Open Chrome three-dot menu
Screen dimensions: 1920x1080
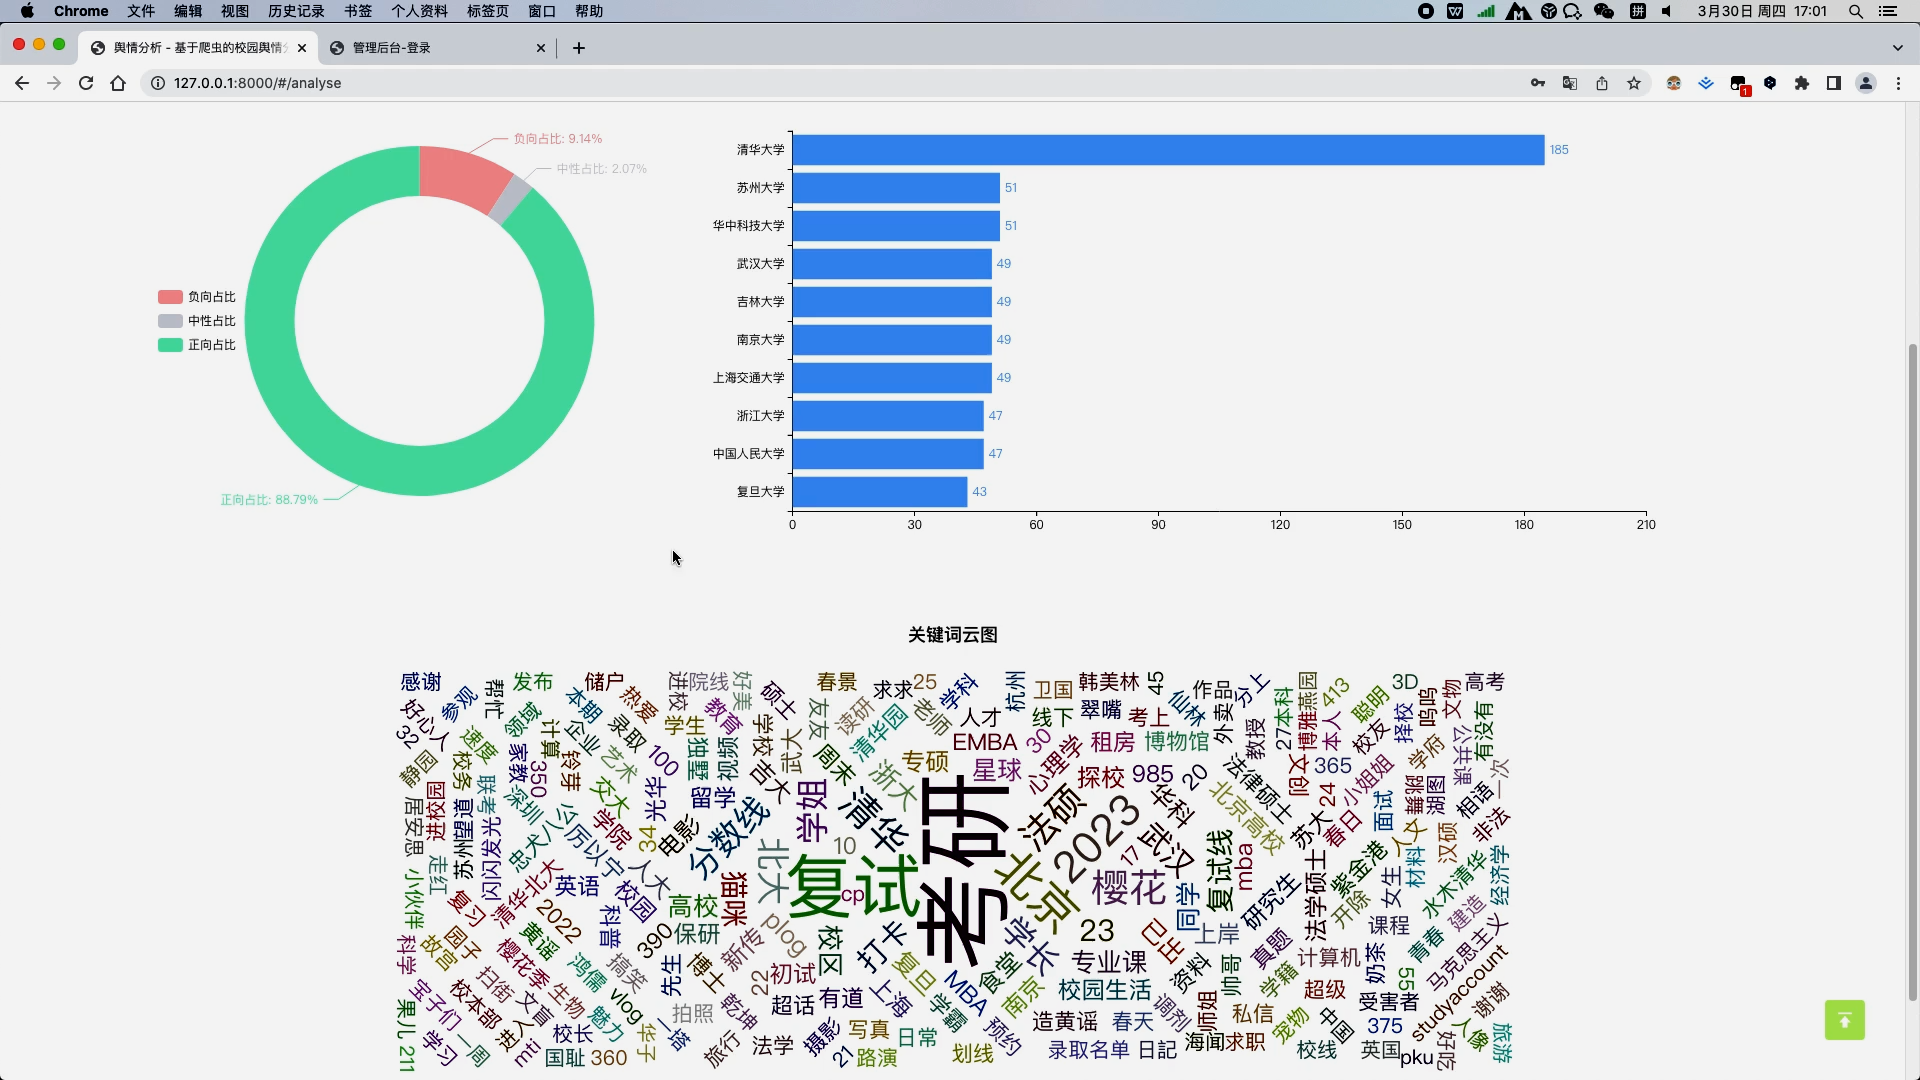[1898, 84]
